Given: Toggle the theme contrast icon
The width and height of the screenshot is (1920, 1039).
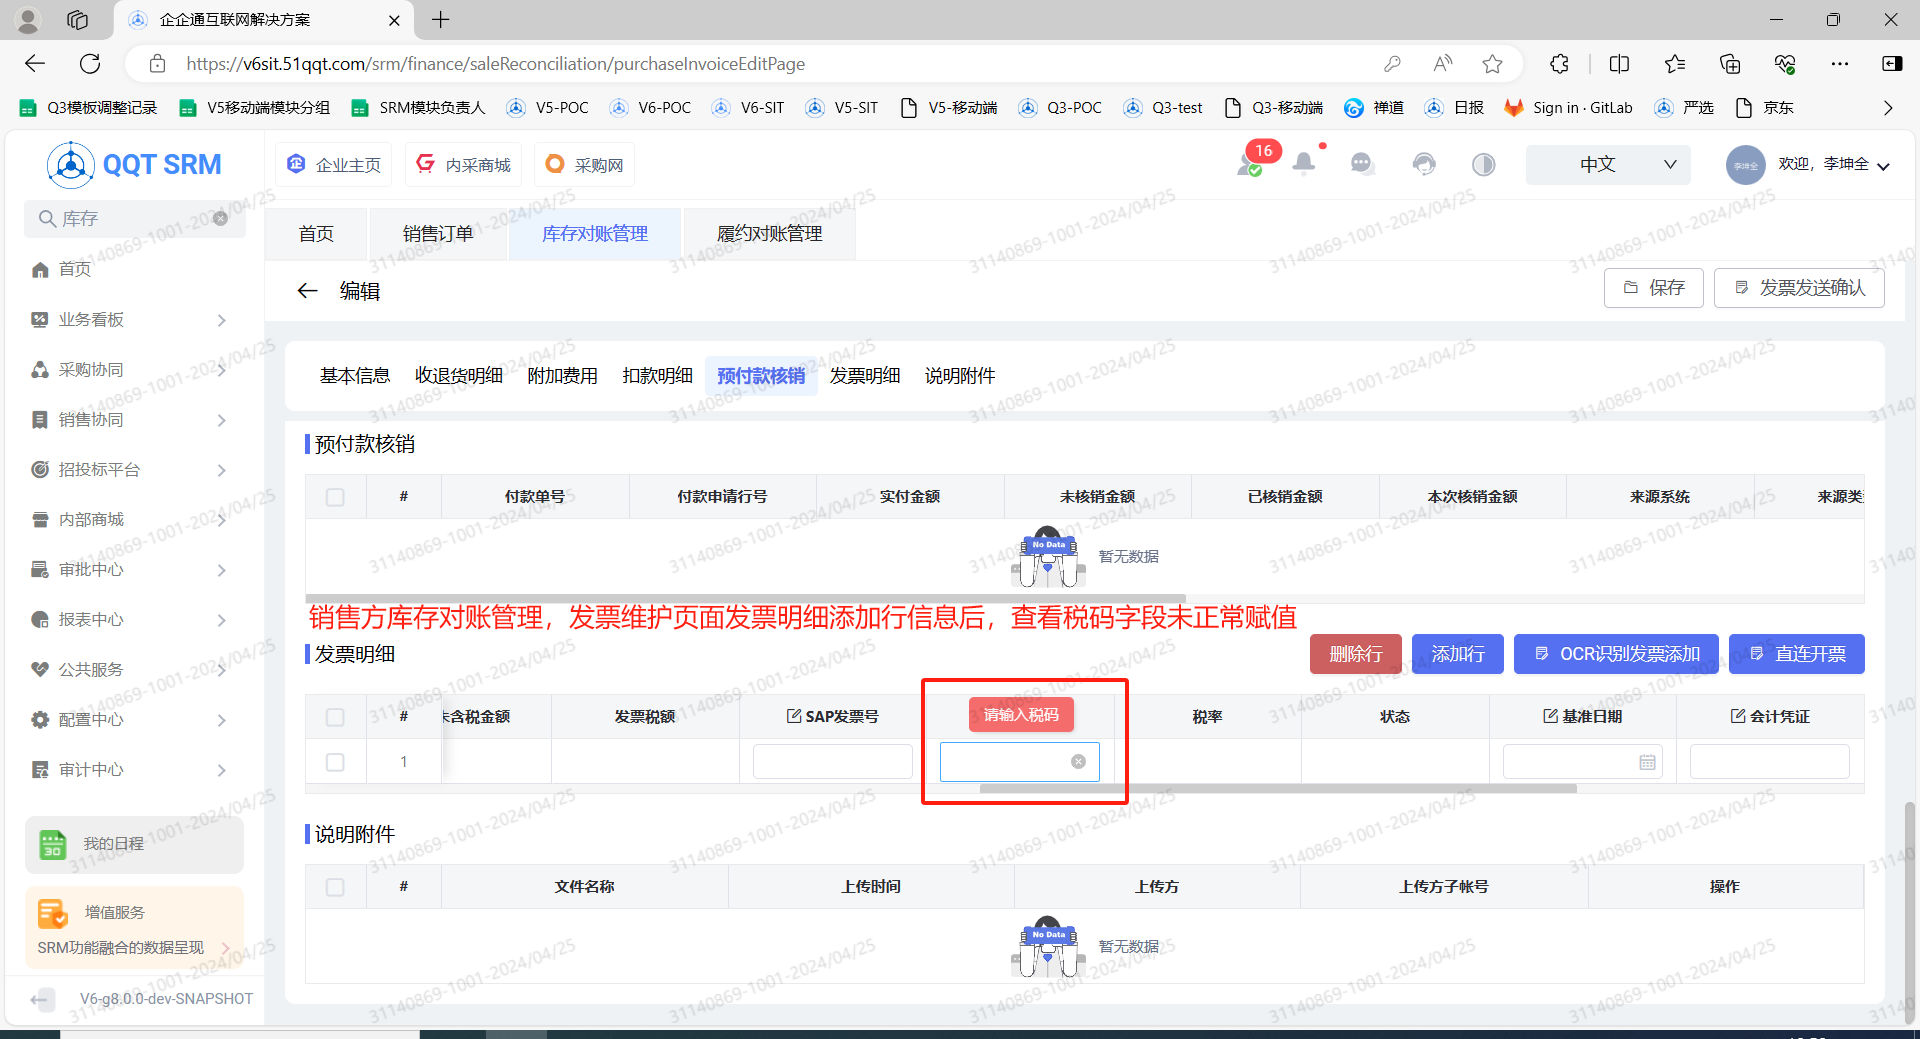Looking at the screenshot, I should click(x=1483, y=164).
